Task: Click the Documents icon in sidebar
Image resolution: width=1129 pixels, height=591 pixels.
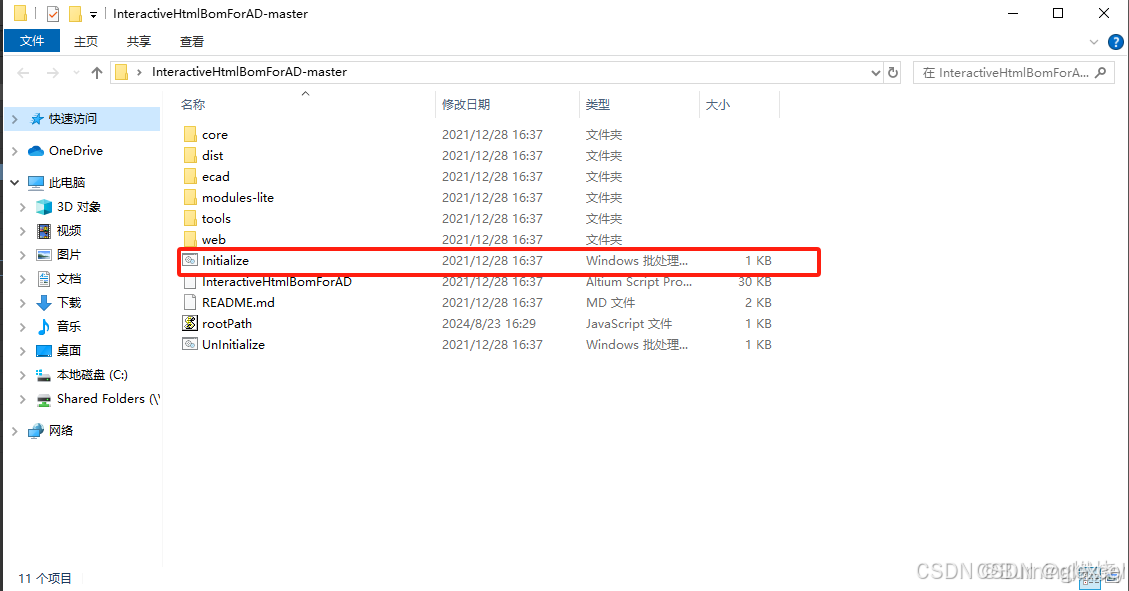Action: (44, 279)
